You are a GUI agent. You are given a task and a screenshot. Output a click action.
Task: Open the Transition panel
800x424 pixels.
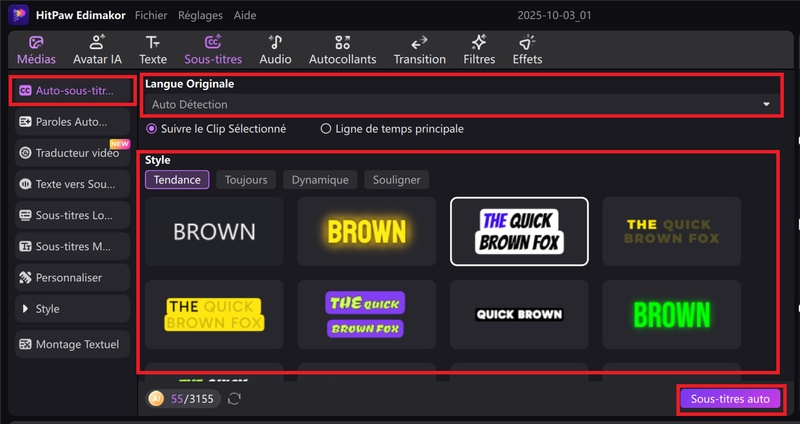[x=420, y=50]
